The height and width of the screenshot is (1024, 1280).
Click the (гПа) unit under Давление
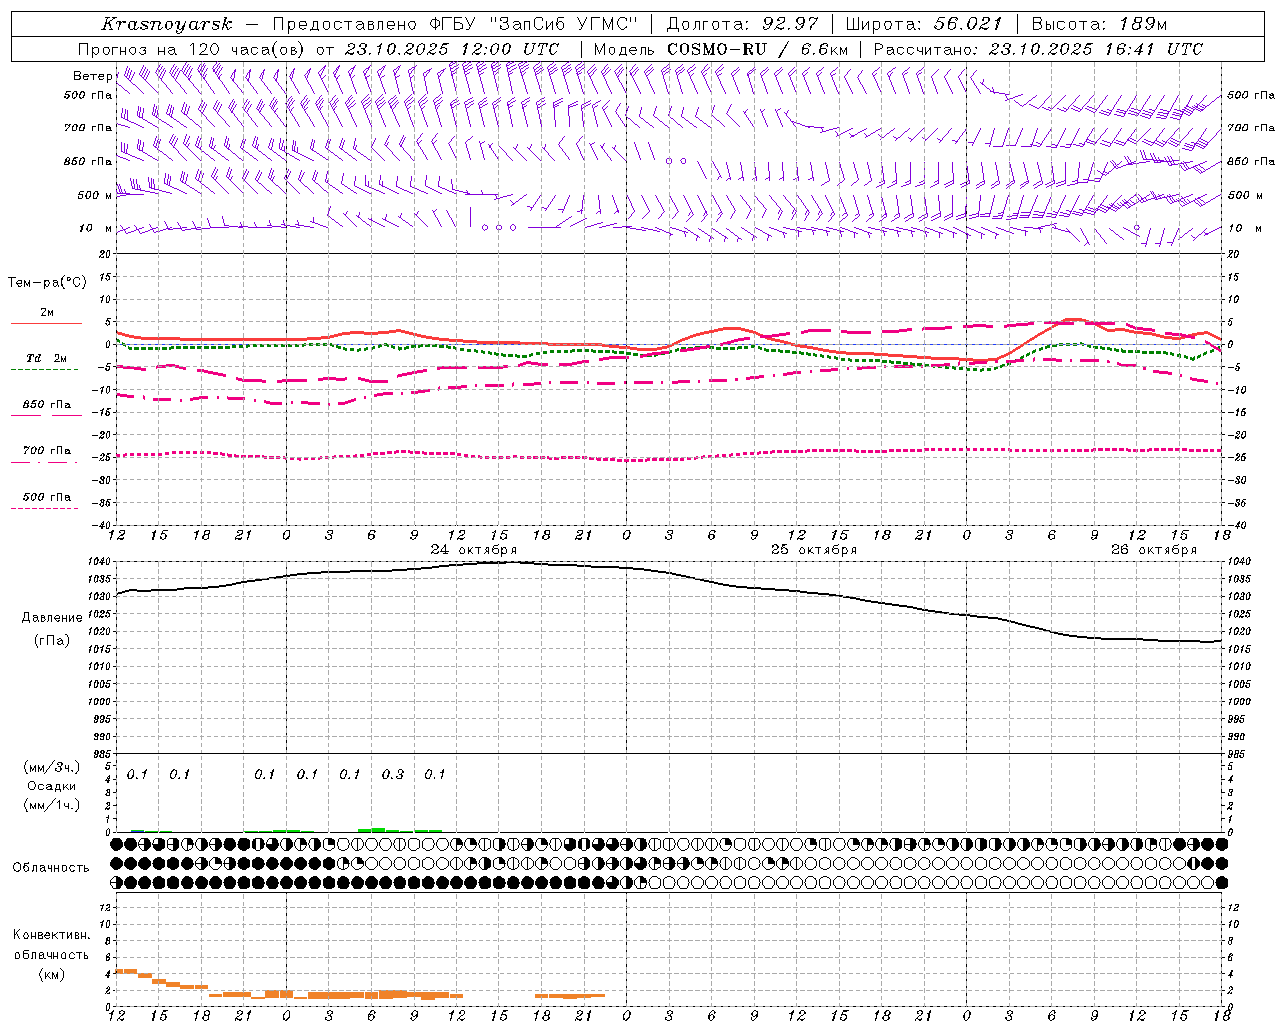[x=52, y=641]
